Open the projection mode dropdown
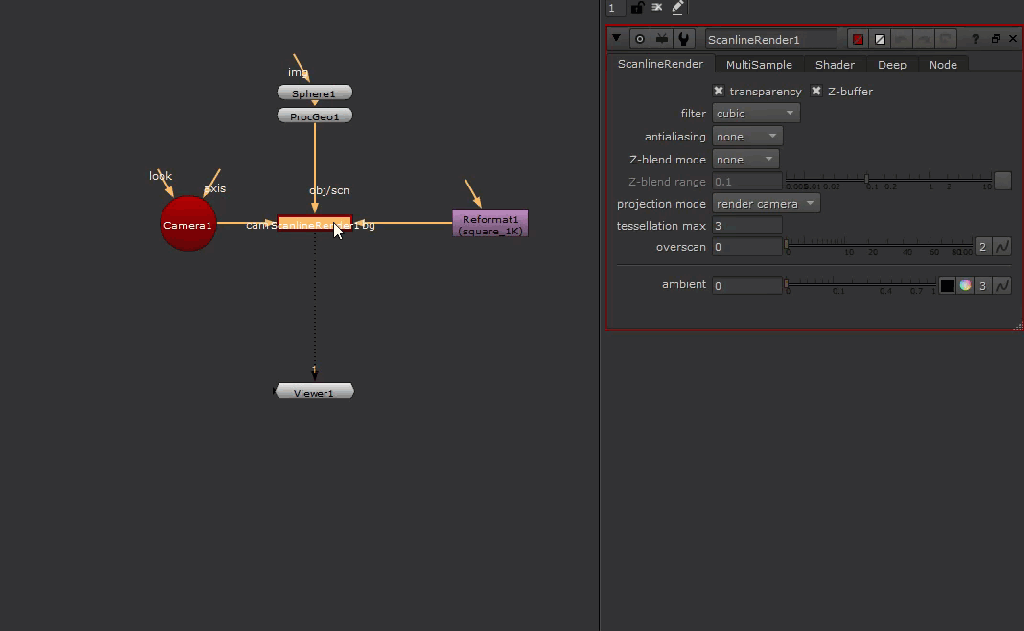The image size is (1024, 631). (x=766, y=204)
